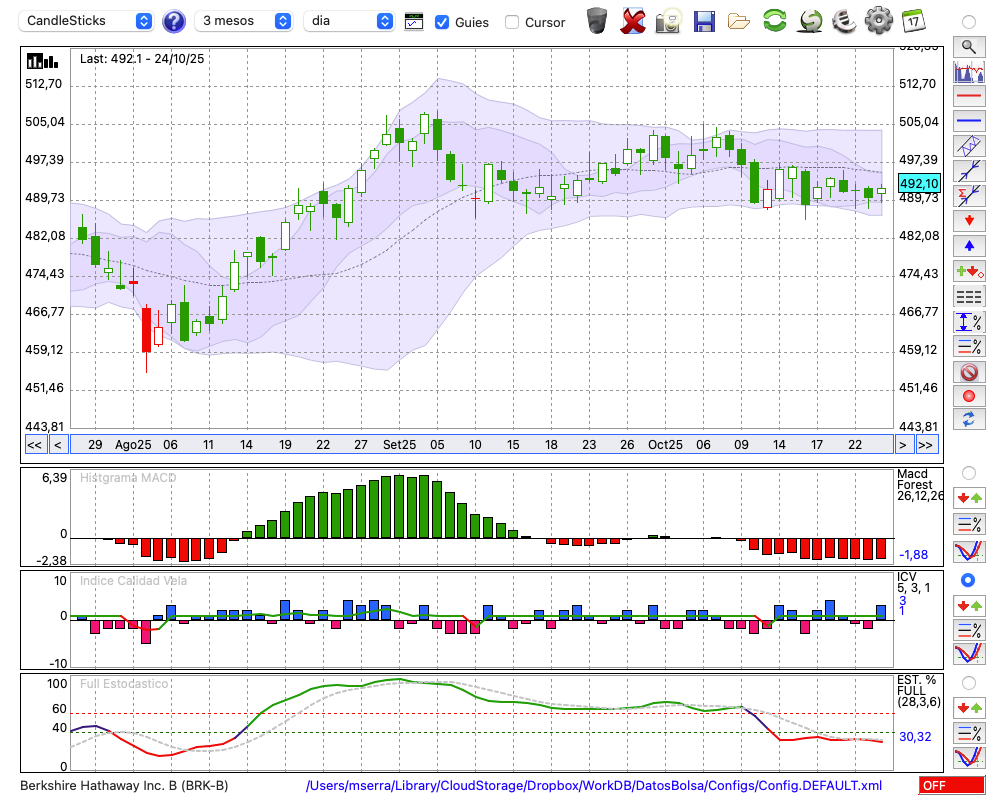This screenshot has height=800, width=1000.
Task: Click the blue floppy disk save icon
Action: click(x=704, y=20)
